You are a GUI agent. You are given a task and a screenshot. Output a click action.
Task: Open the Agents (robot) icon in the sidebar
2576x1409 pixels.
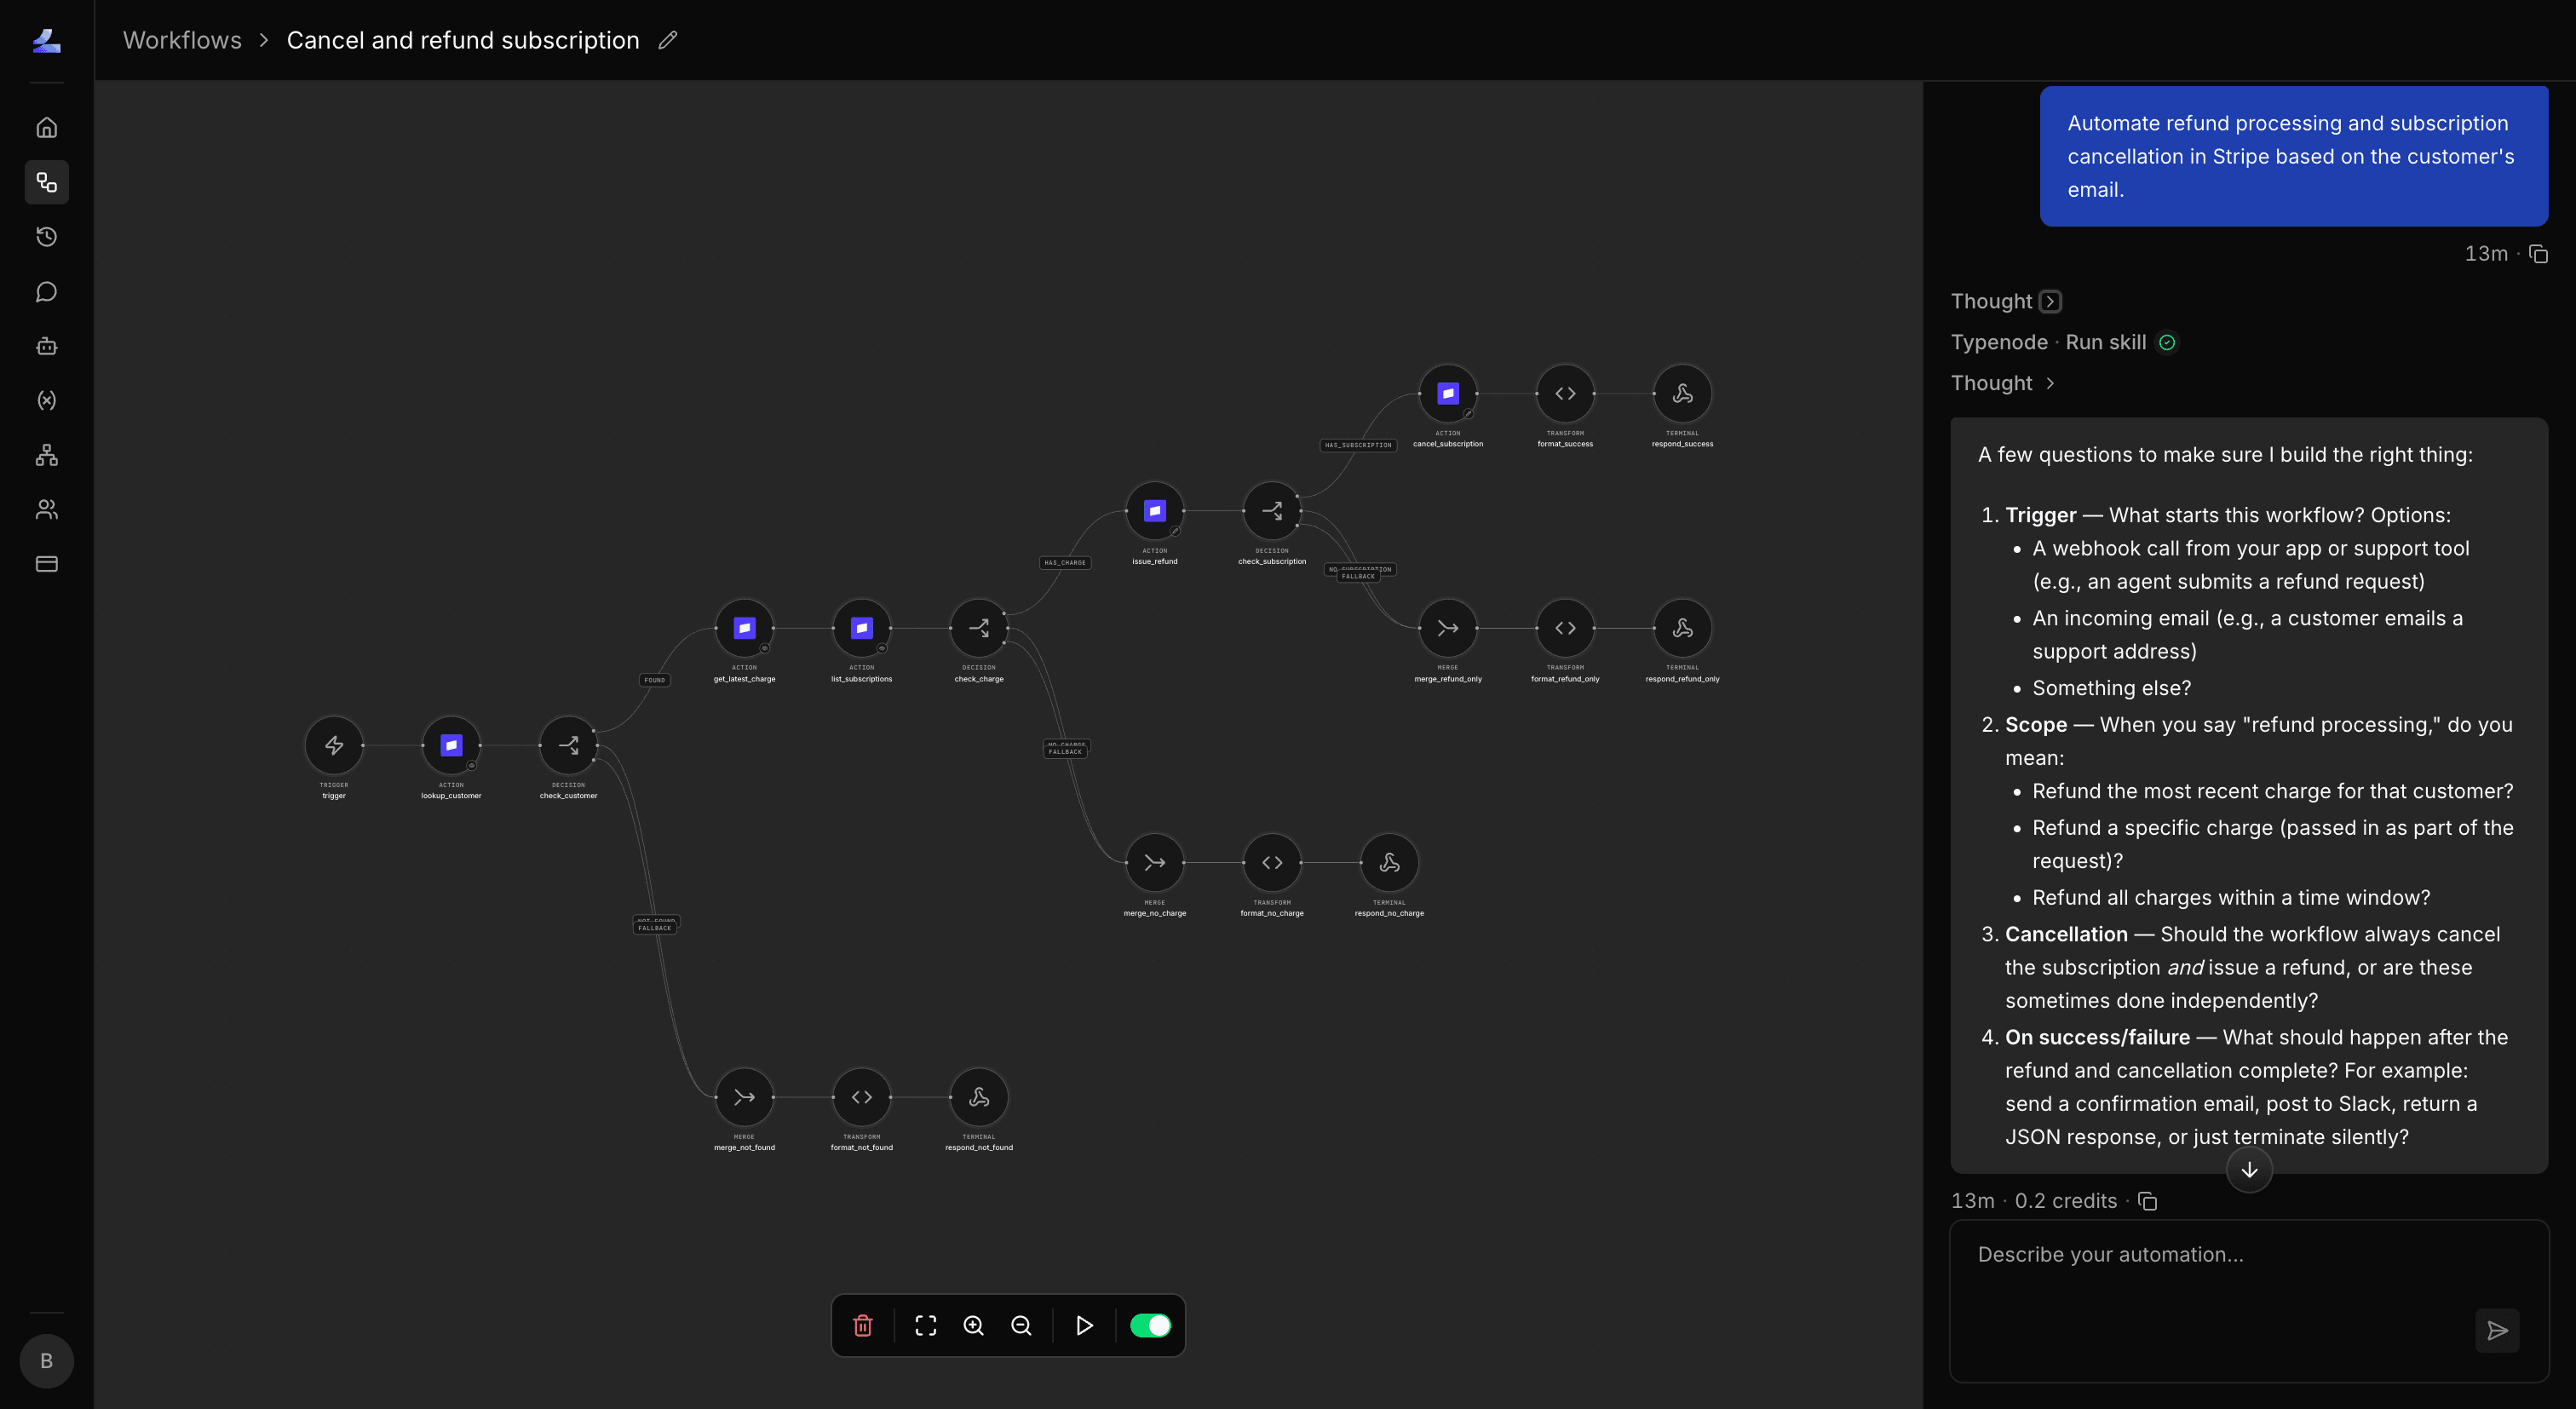[47, 346]
